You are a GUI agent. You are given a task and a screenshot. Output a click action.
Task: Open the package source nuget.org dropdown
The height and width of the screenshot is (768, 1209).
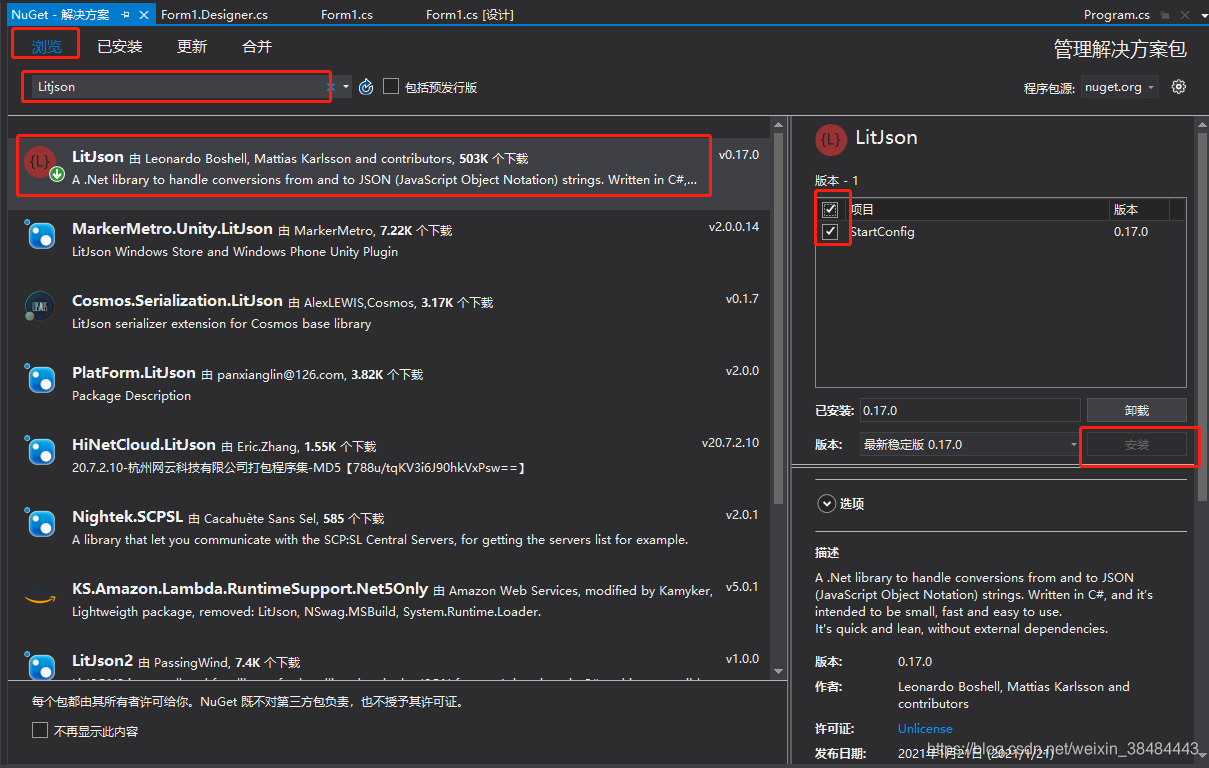click(x=1120, y=87)
